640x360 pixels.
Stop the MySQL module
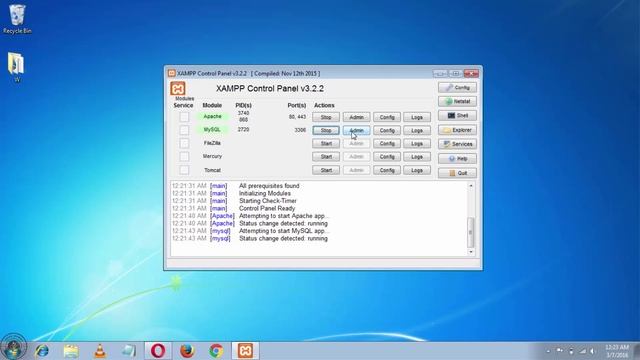point(326,130)
